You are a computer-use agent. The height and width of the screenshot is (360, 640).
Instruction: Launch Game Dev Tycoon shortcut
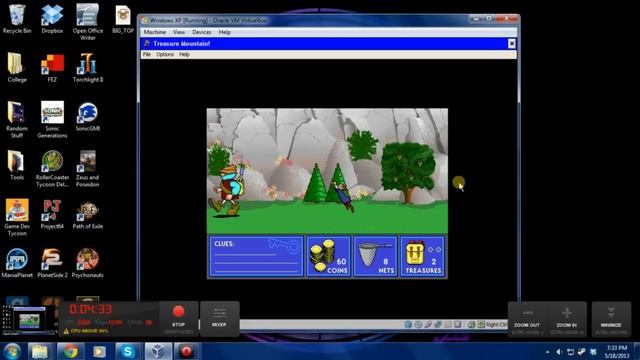coord(17,218)
